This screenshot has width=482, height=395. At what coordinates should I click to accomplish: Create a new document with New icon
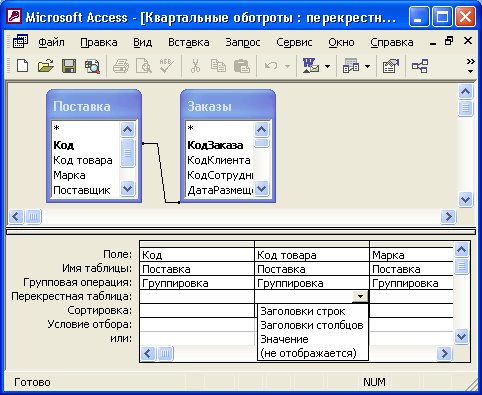(22, 66)
